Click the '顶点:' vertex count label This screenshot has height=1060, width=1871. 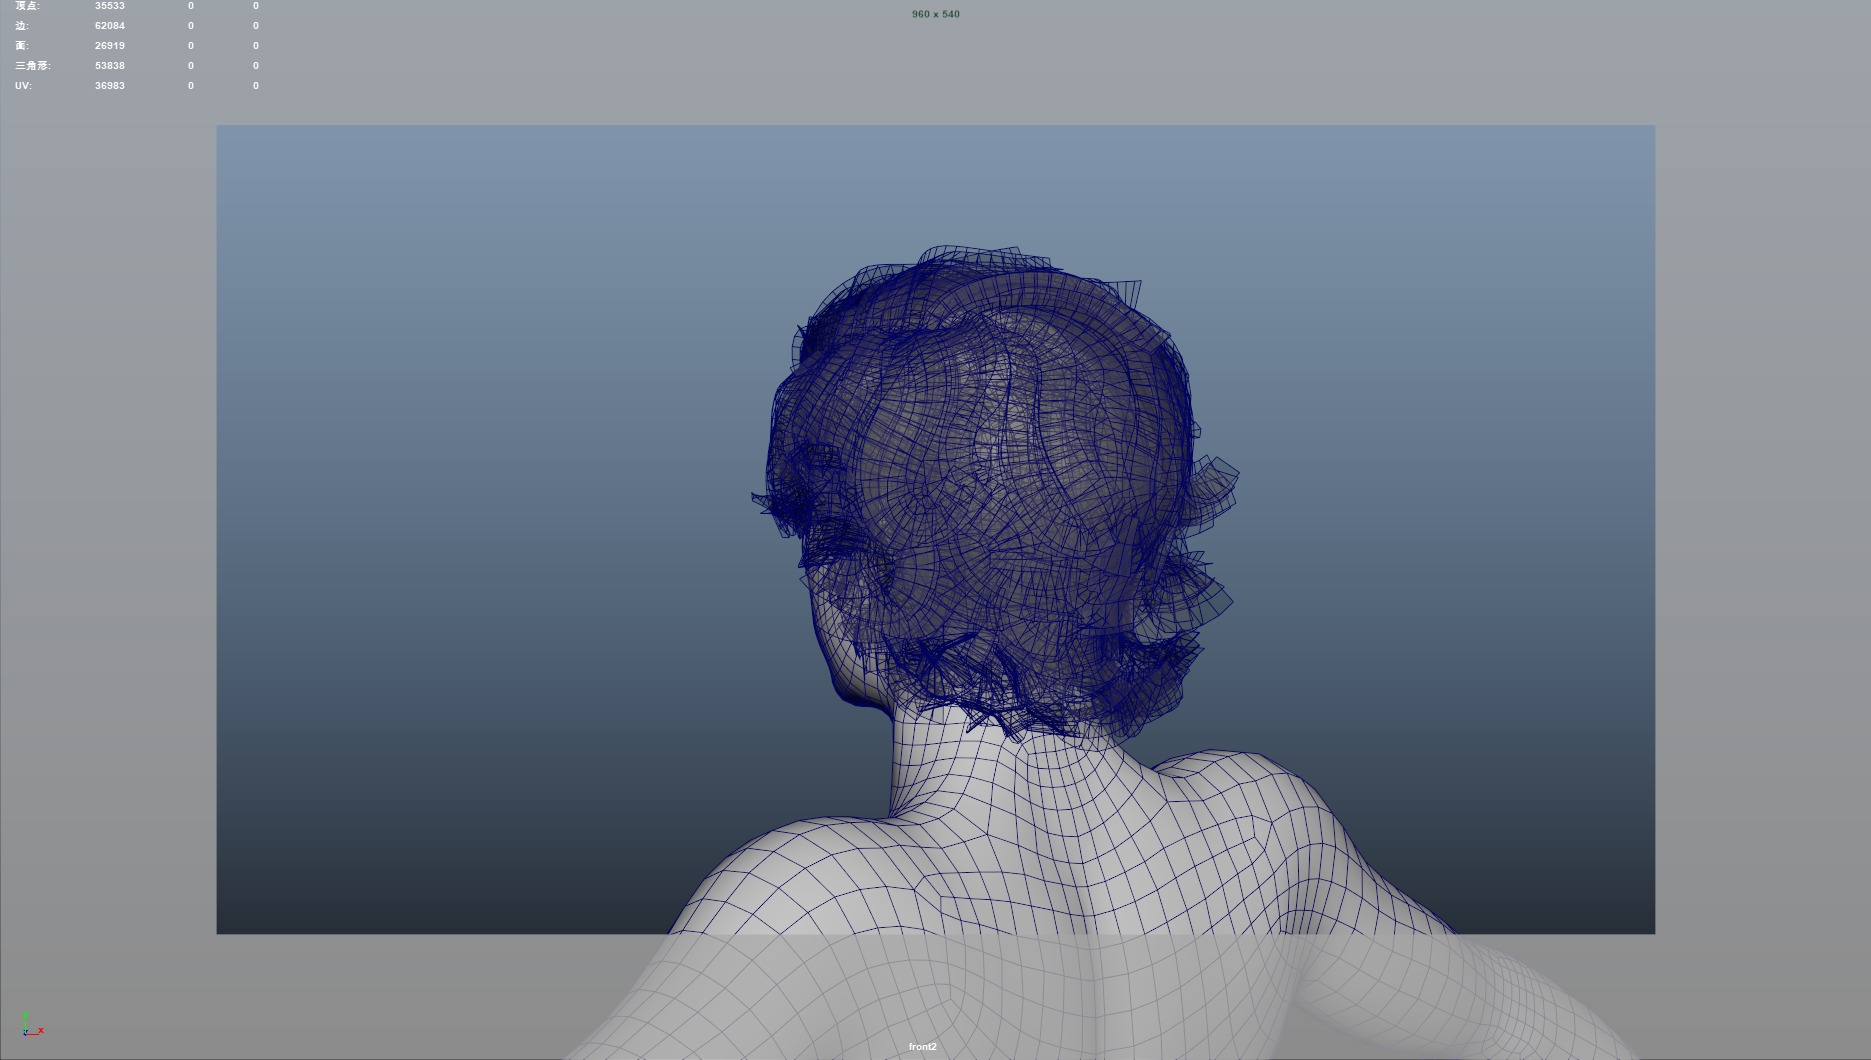pyautogui.click(x=28, y=6)
